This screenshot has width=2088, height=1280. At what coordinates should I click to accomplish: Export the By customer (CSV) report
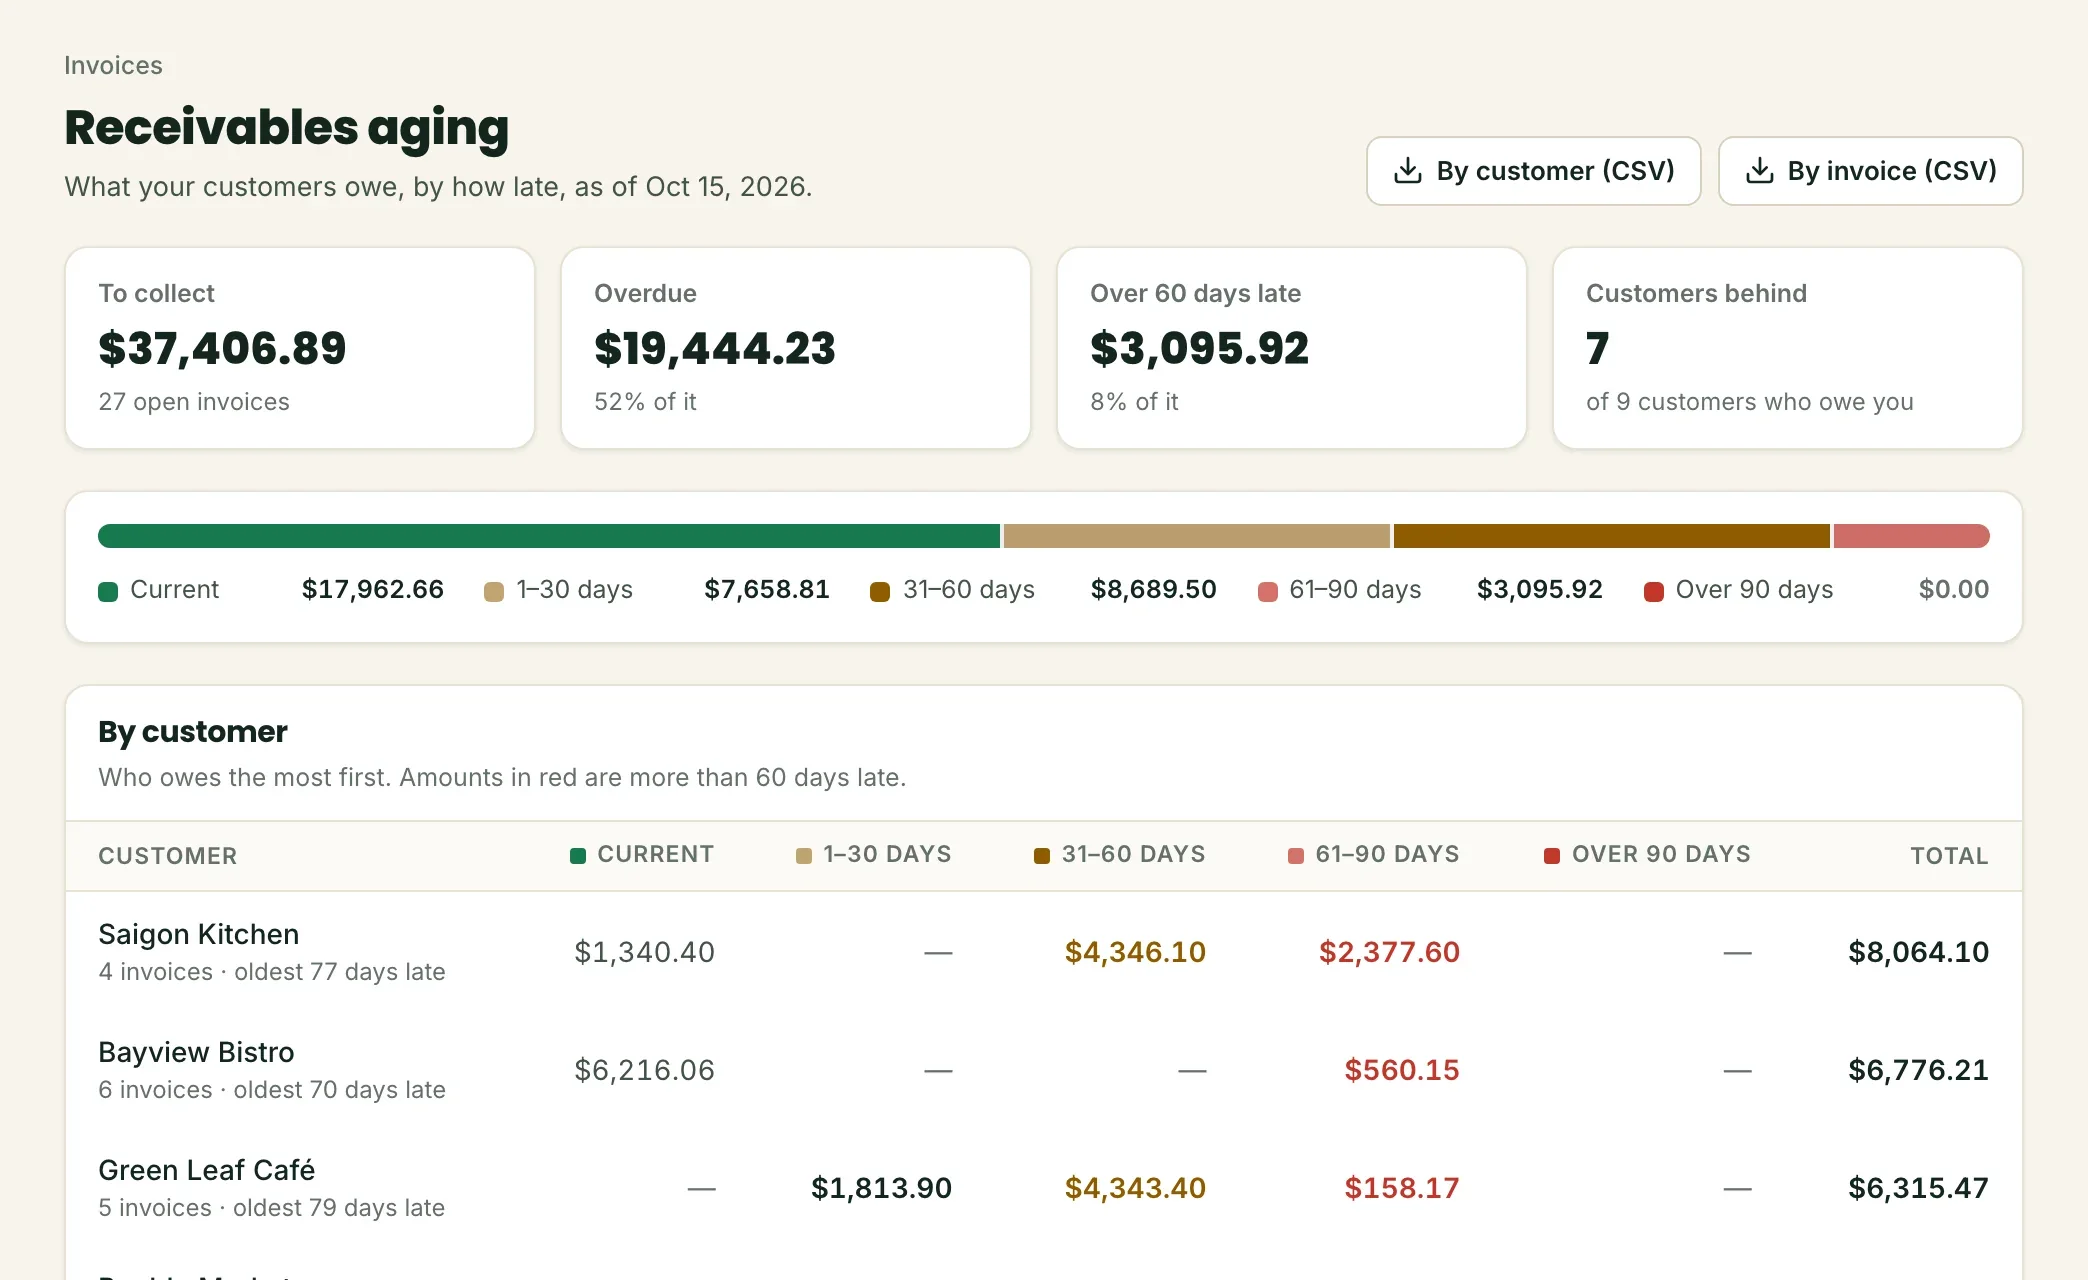pos(1533,171)
